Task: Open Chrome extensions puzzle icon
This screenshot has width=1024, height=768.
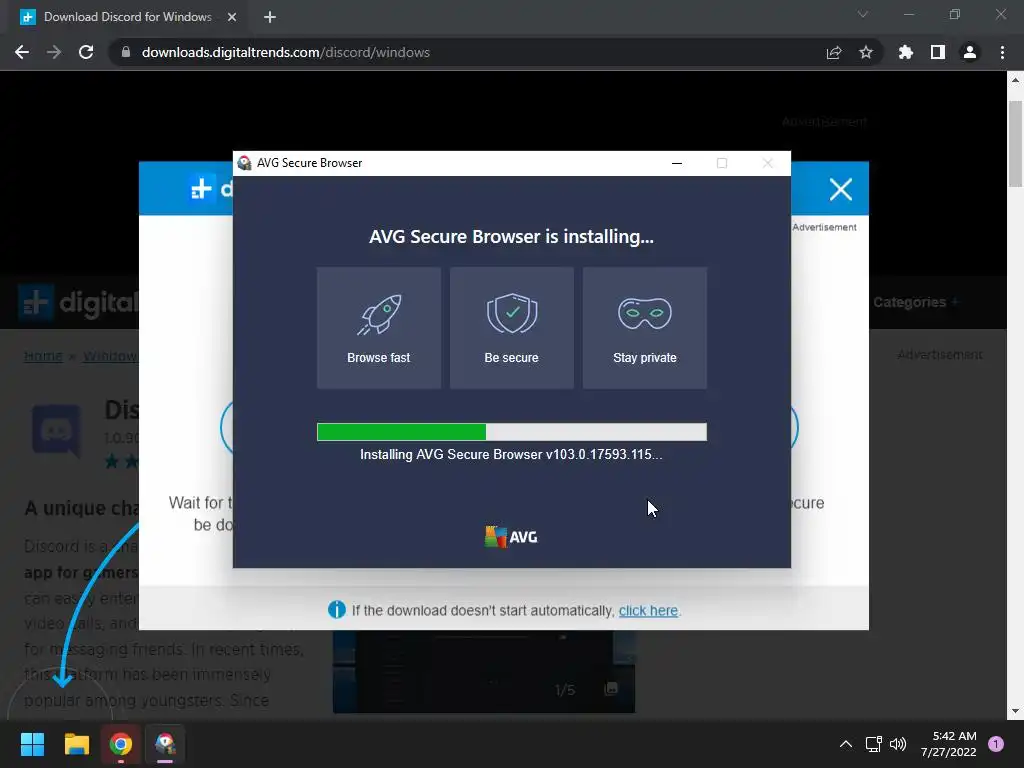Action: (x=906, y=52)
